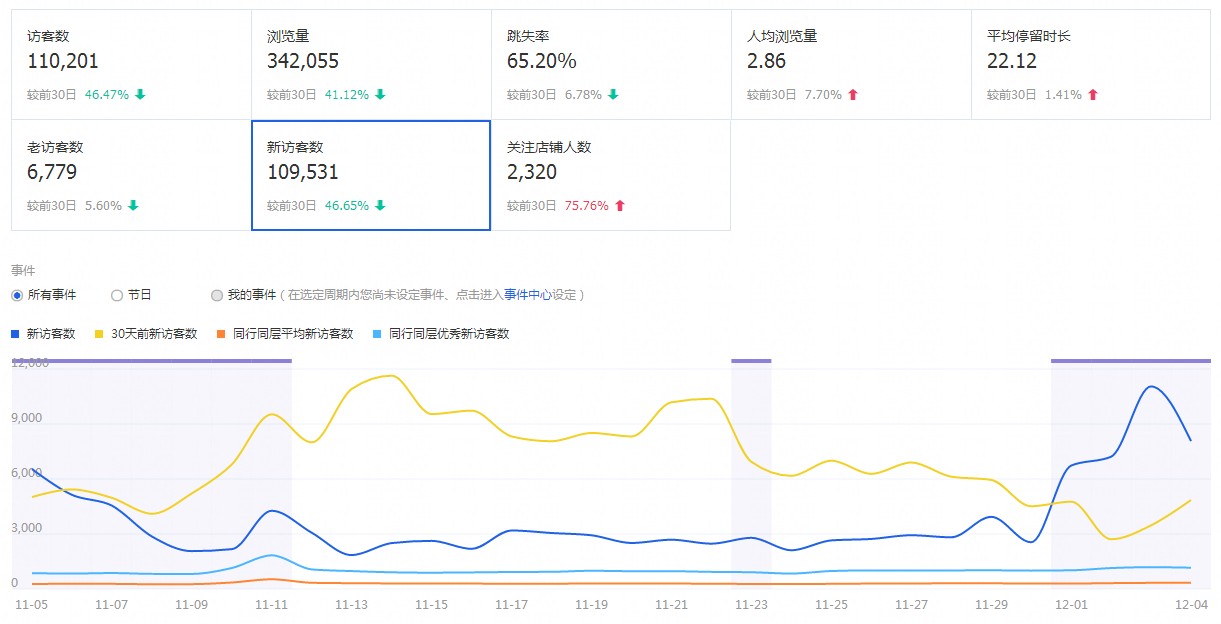
Task: Click the red up arrow beside 1.41%
Action: 1093,95
